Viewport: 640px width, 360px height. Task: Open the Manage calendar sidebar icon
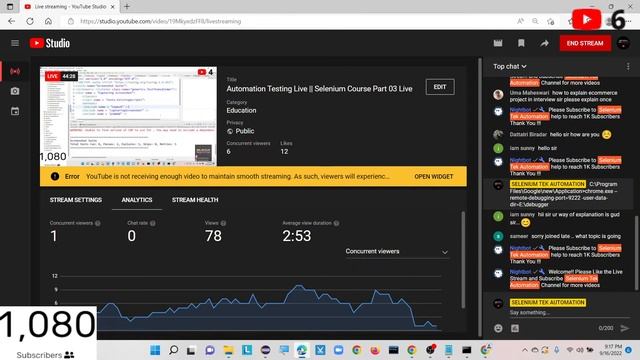15,111
